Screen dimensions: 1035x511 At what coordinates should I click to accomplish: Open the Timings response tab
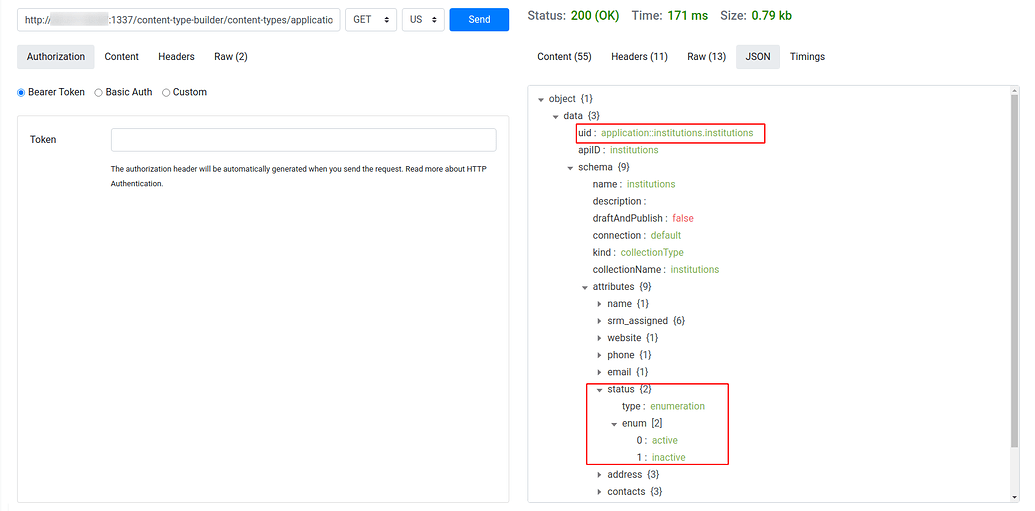pos(807,57)
